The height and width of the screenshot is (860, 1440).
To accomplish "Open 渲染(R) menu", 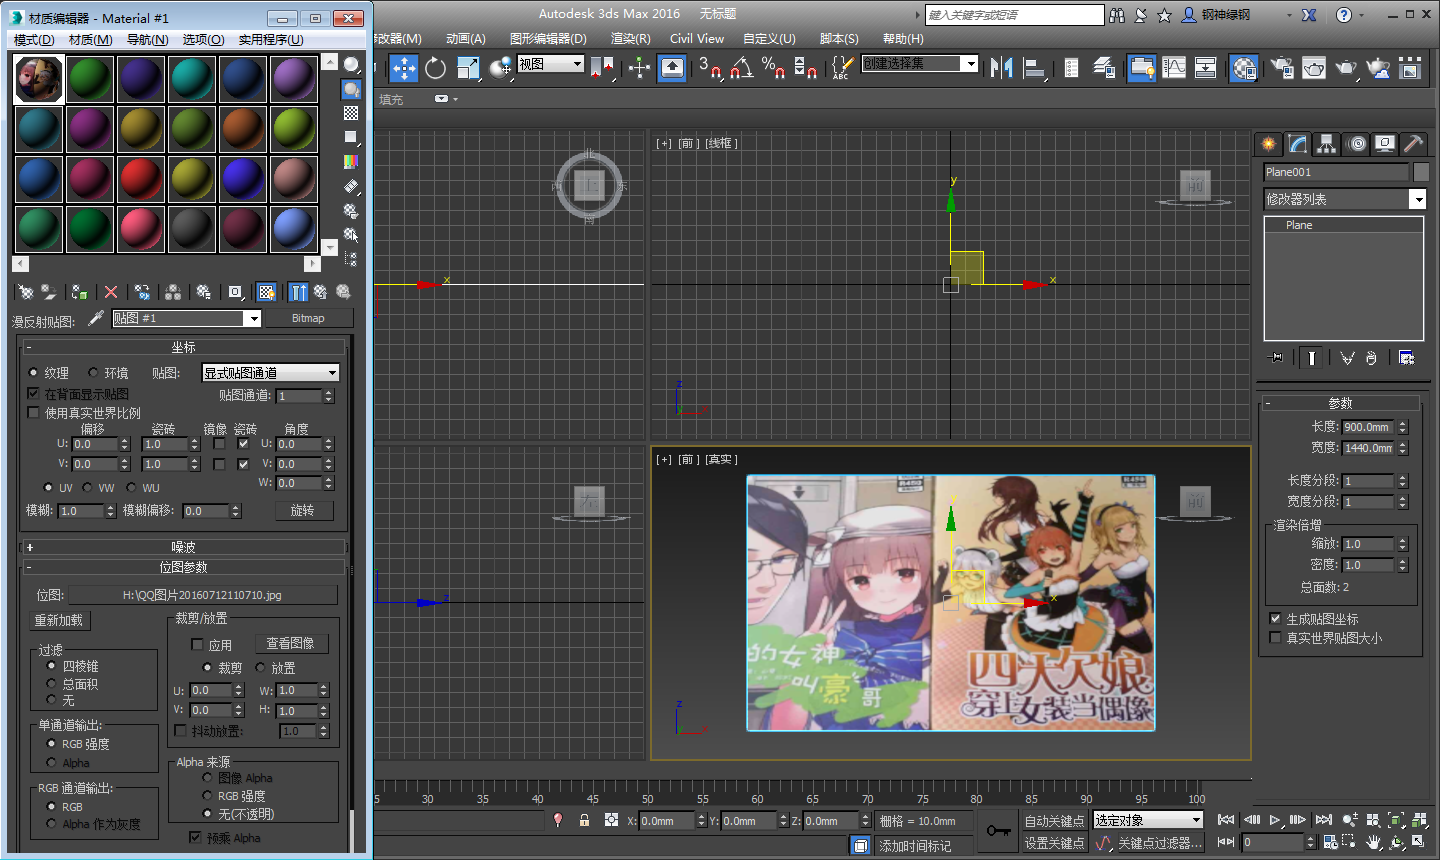I will coord(630,38).
